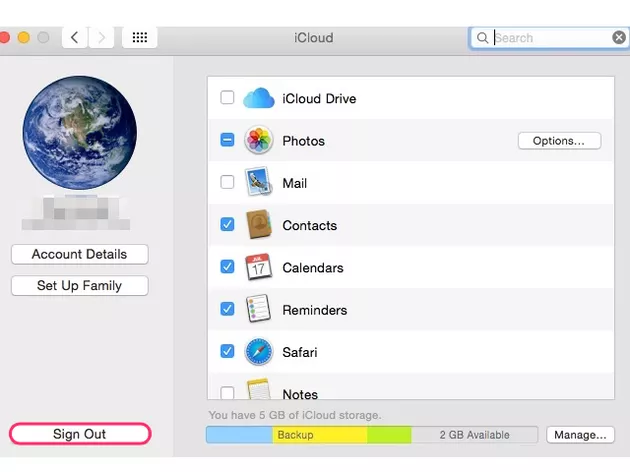Click the Reminders list icon

pyautogui.click(x=258, y=309)
